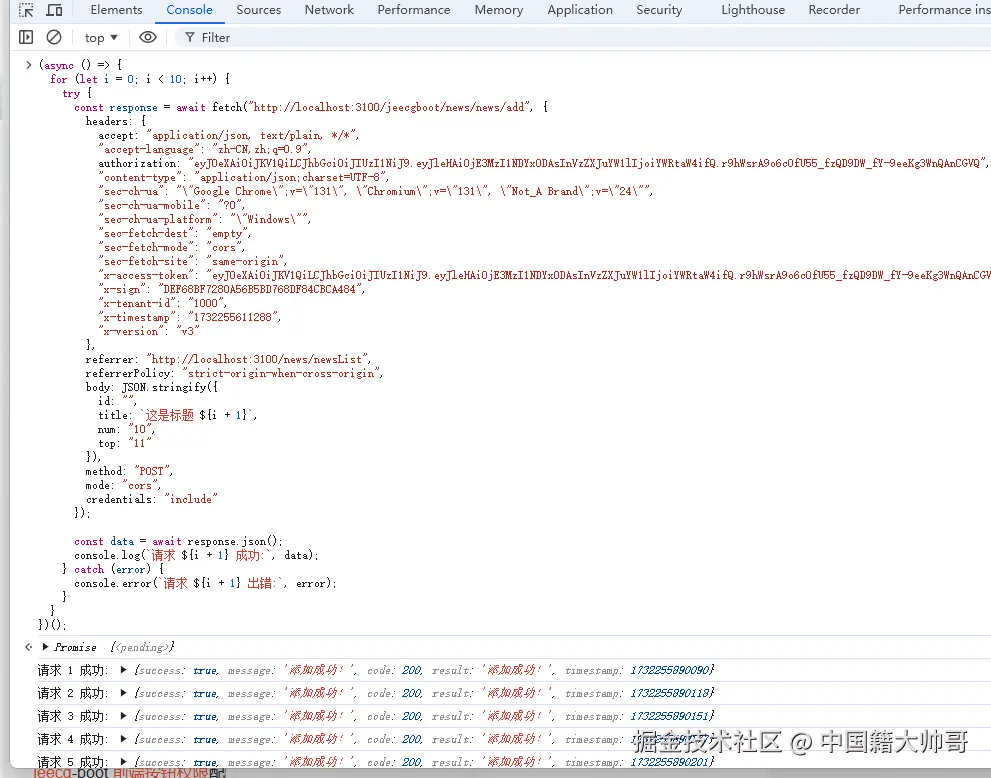Switch to the Lighthouse tab

pyautogui.click(x=753, y=10)
